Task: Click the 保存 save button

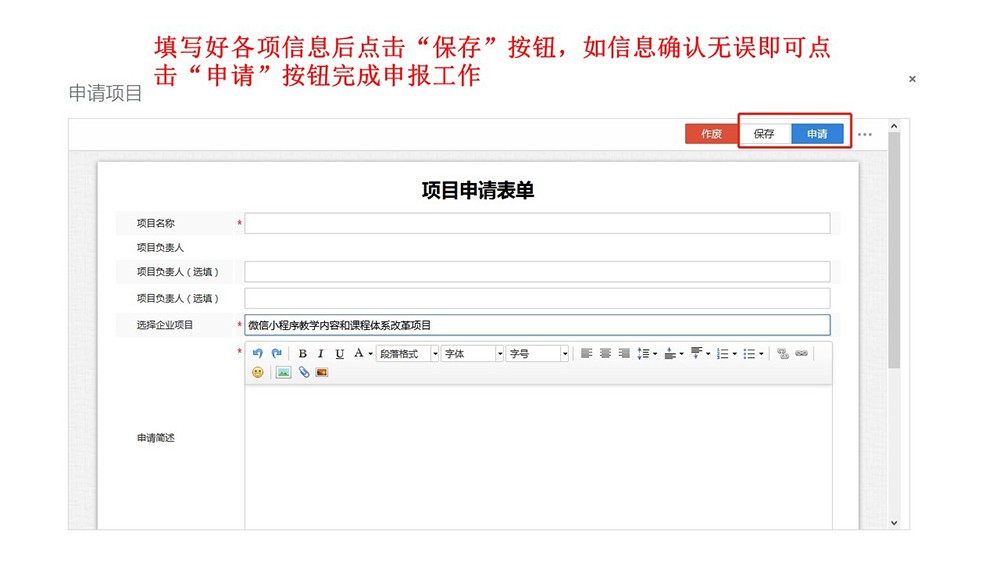Action: pyautogui.click(x=764, y=134)
